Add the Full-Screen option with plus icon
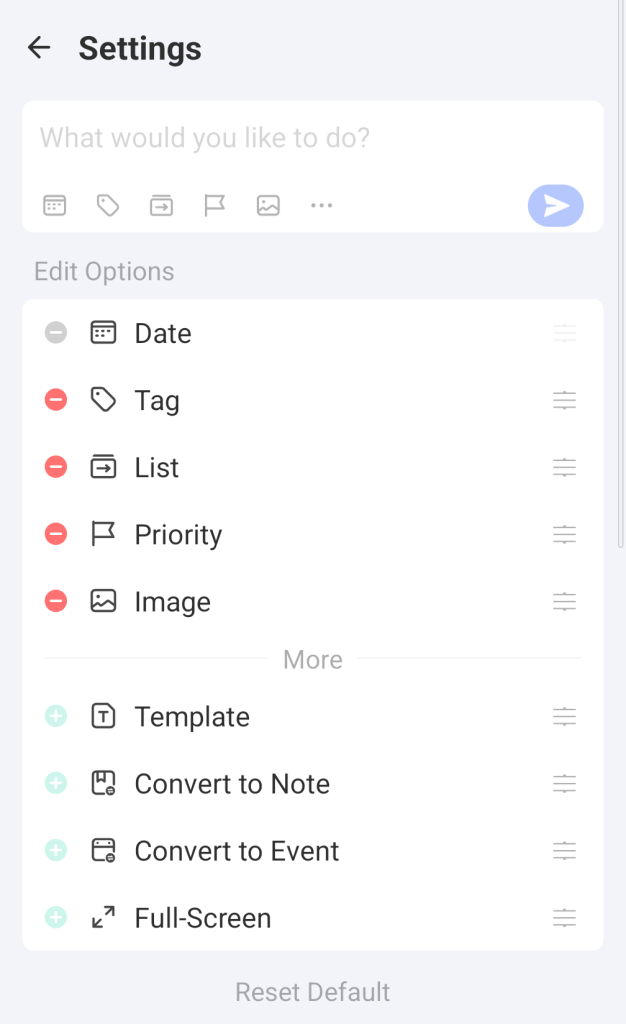Viewport: 626px width, 1024px height. click(56, 918)
